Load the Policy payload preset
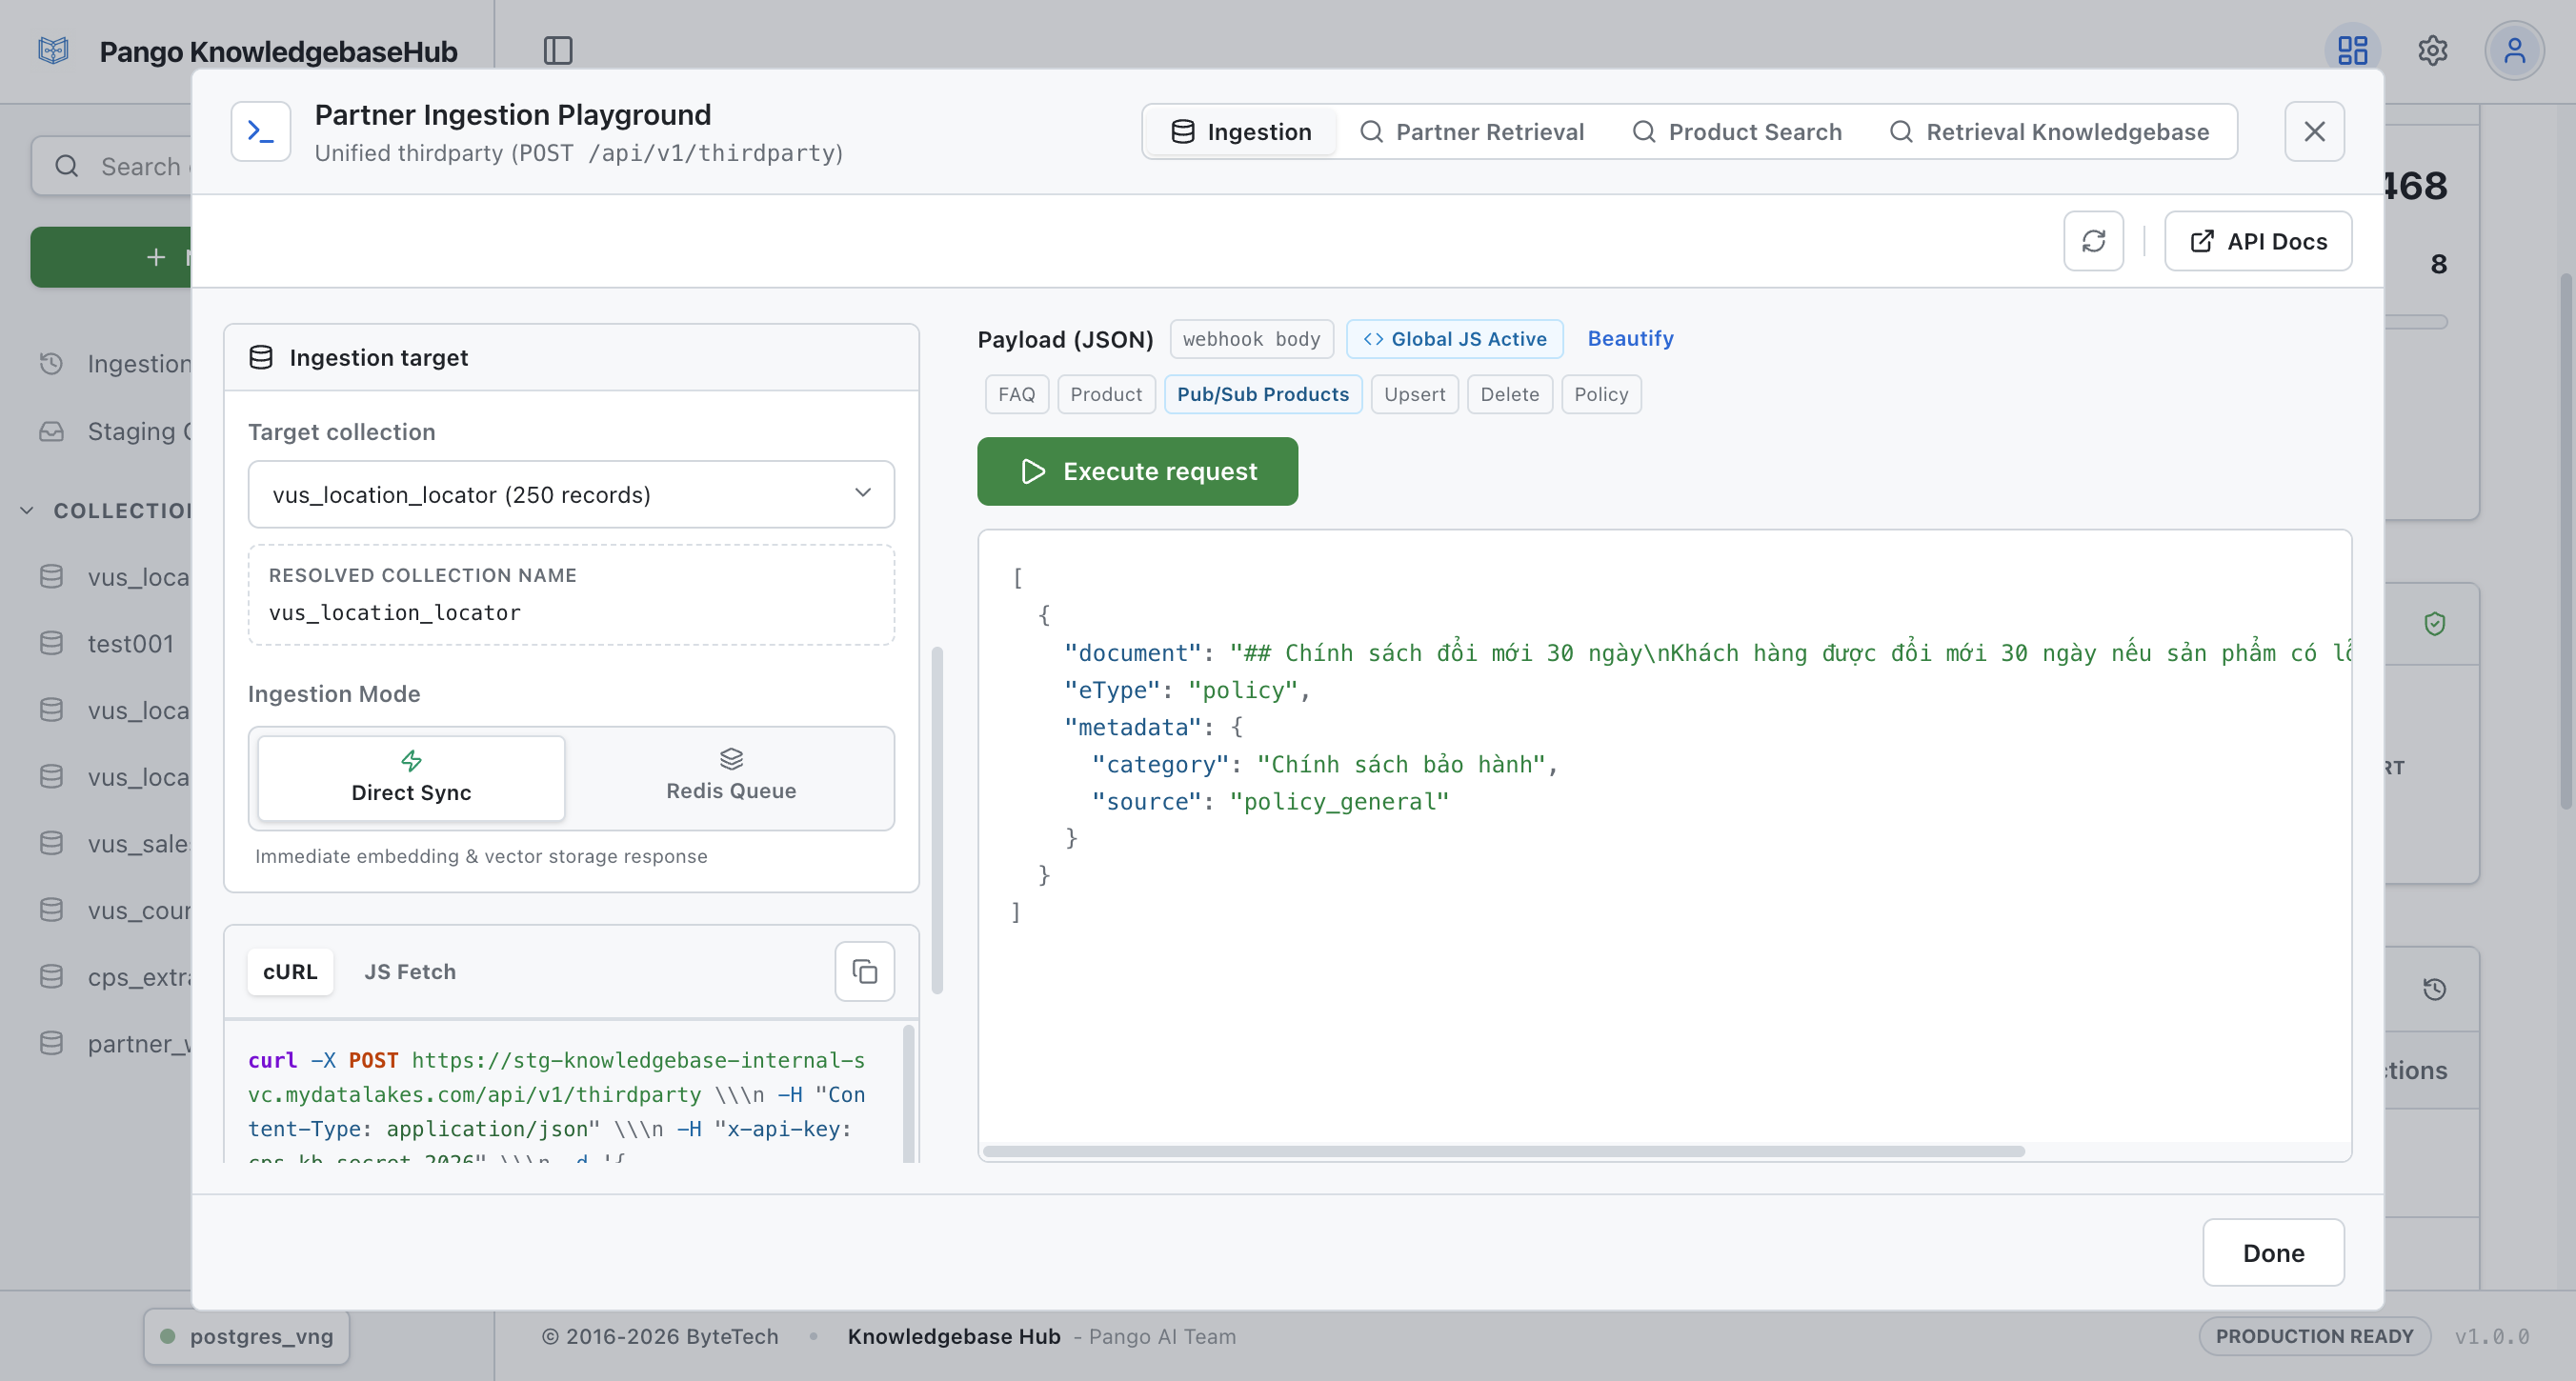 pos(1601,394)
